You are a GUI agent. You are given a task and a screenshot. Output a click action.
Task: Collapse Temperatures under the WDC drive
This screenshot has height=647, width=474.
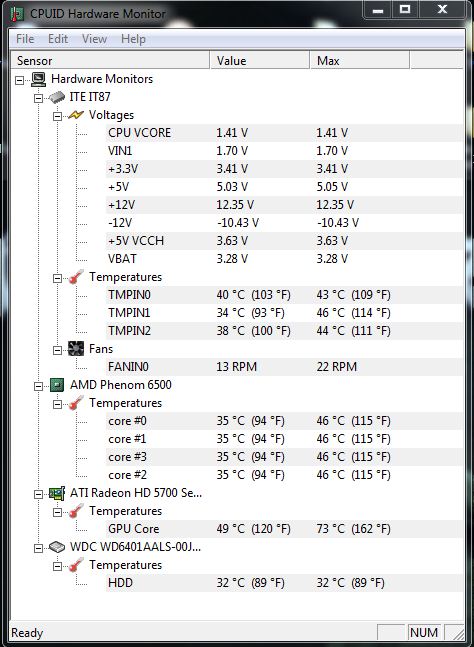(x=57, y=567)
